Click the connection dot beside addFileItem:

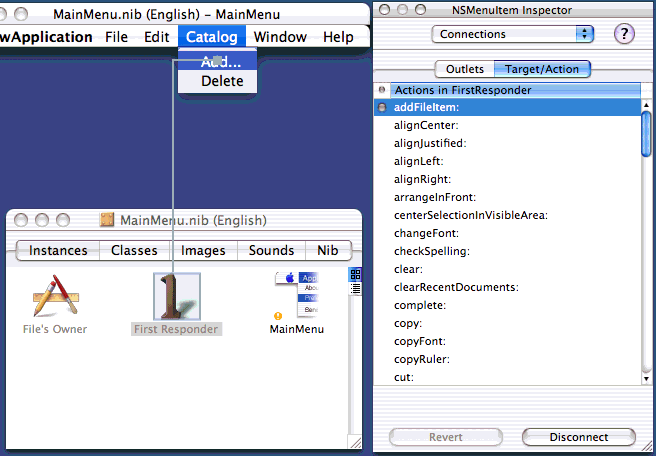381,108
